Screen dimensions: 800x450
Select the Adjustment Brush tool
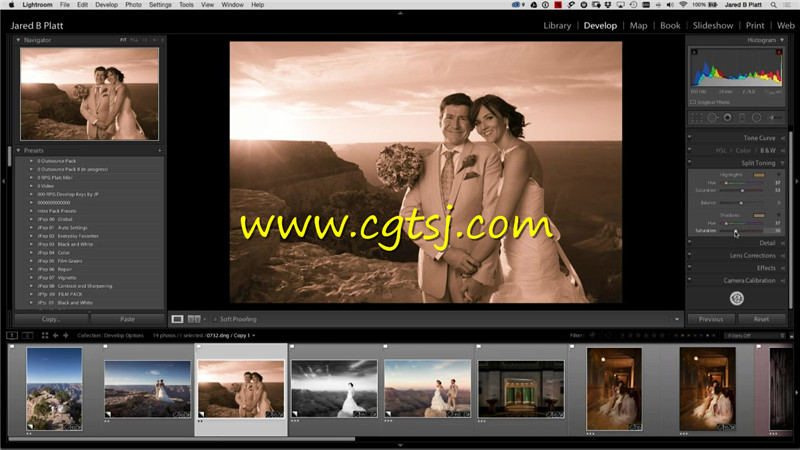[775, 118]
